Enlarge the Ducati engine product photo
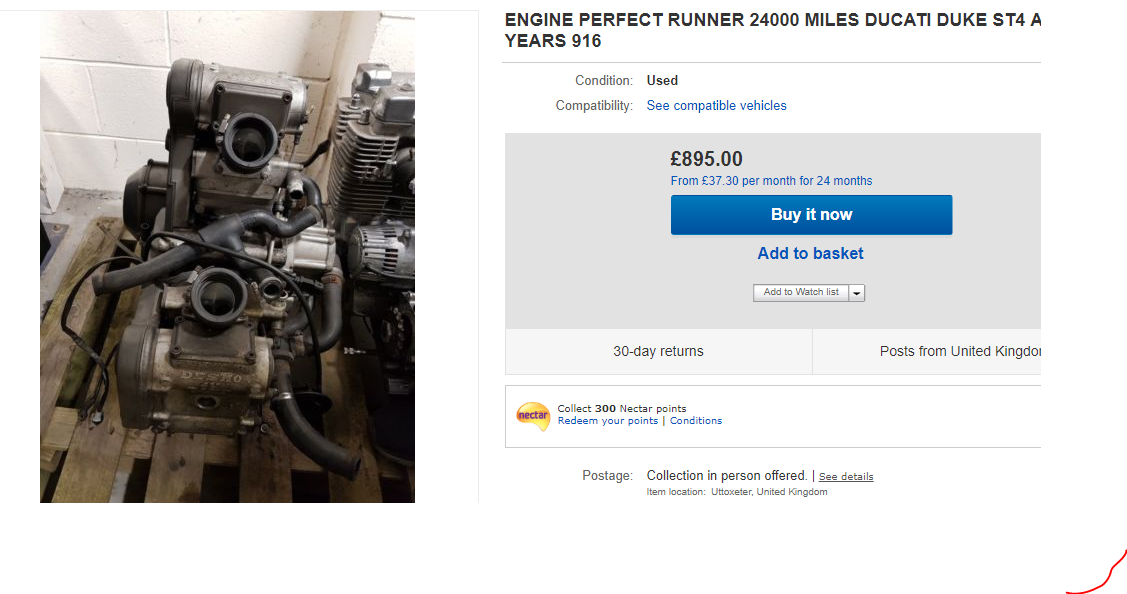 (x=227, y=257)
